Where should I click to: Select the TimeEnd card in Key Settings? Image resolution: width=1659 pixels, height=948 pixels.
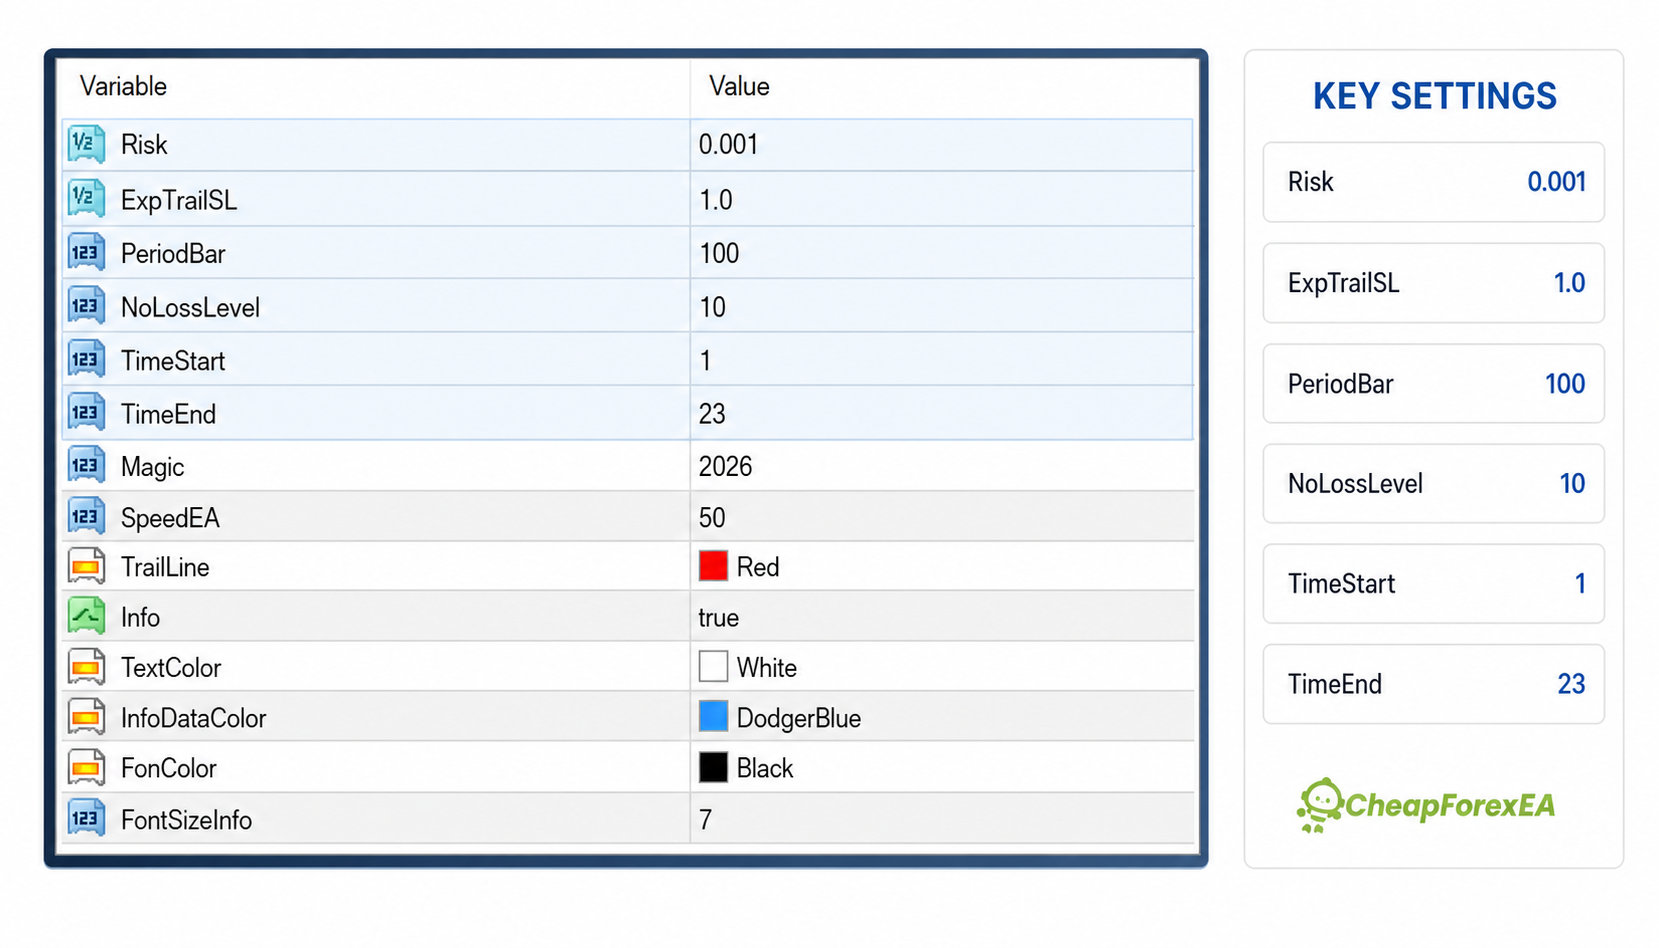[1434, 684]
